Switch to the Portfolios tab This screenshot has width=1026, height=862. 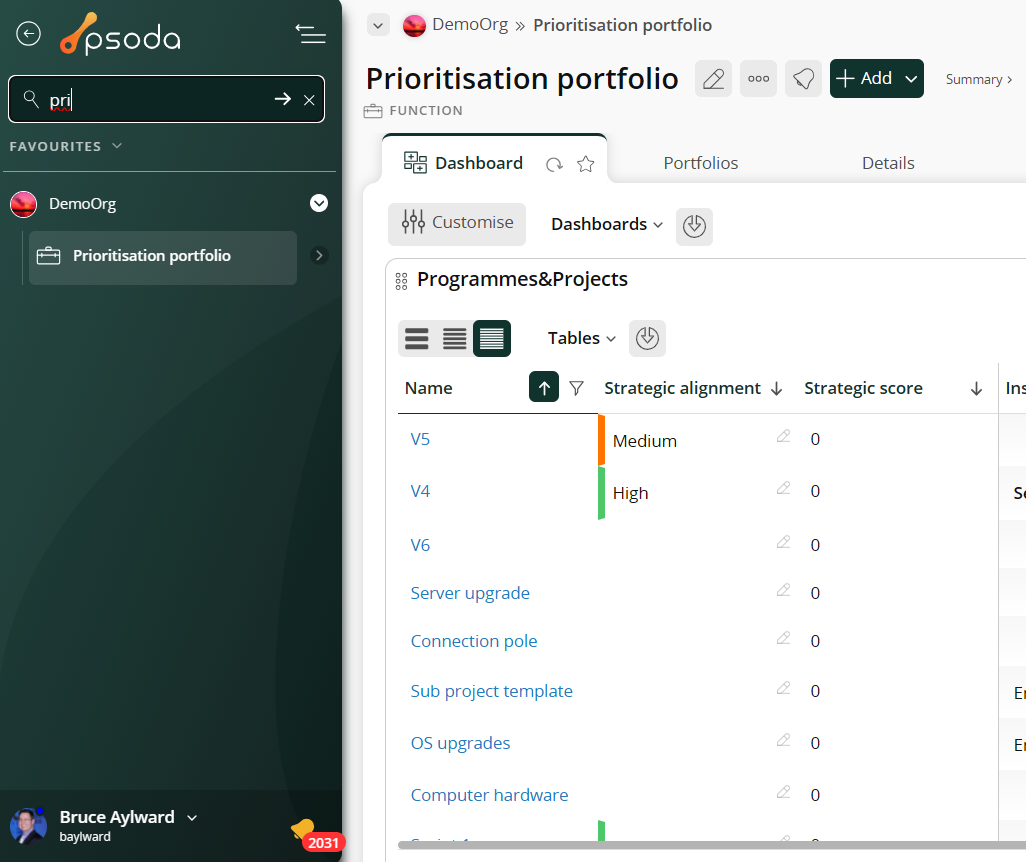point(700,163)
